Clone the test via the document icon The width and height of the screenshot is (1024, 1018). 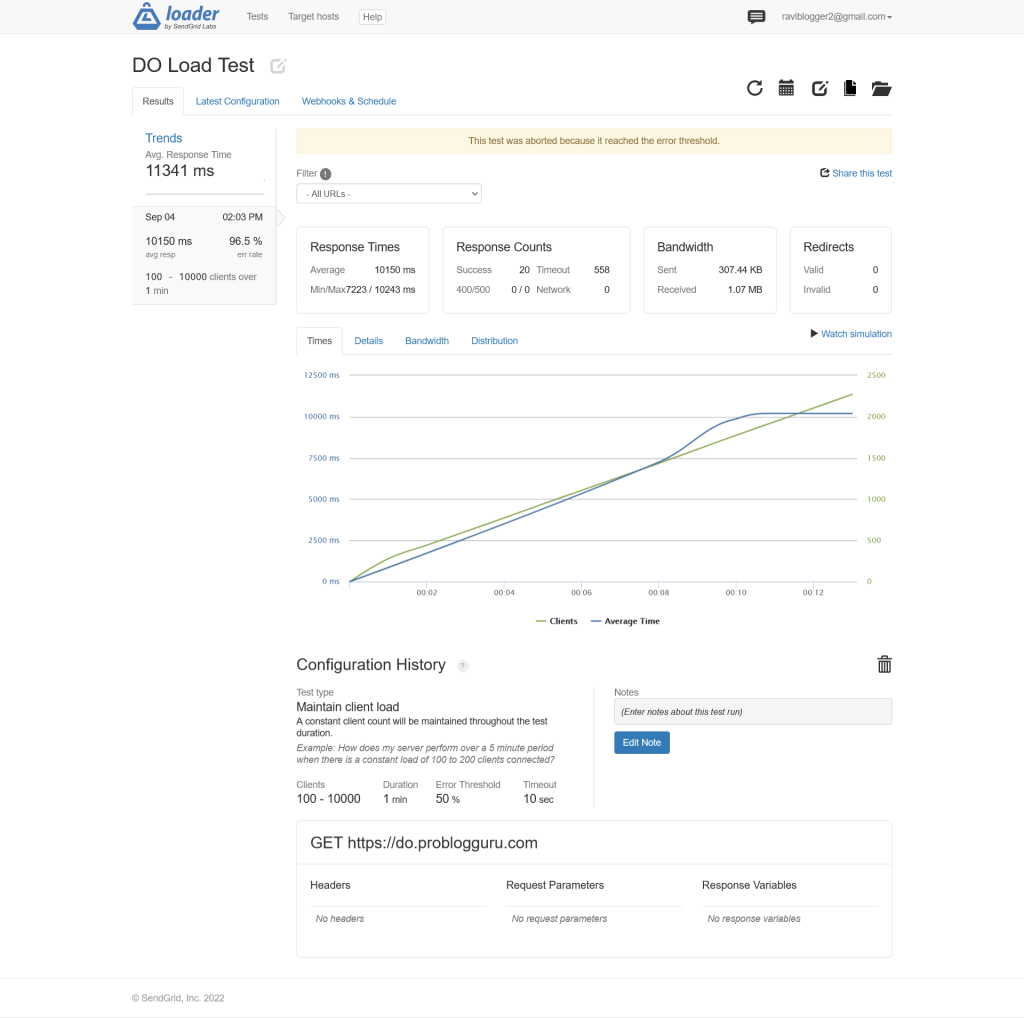point(850,88)
